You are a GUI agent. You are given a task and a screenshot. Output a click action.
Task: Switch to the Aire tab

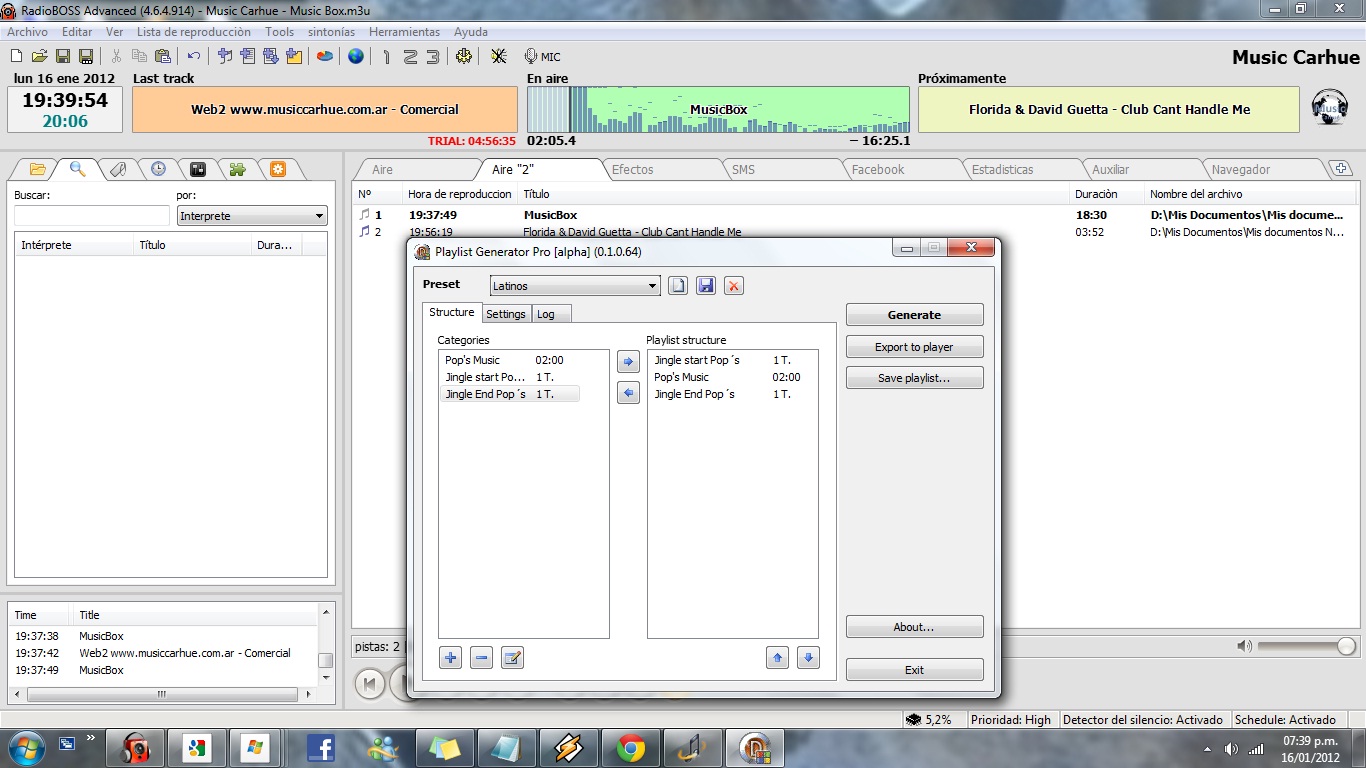(383, 170)
